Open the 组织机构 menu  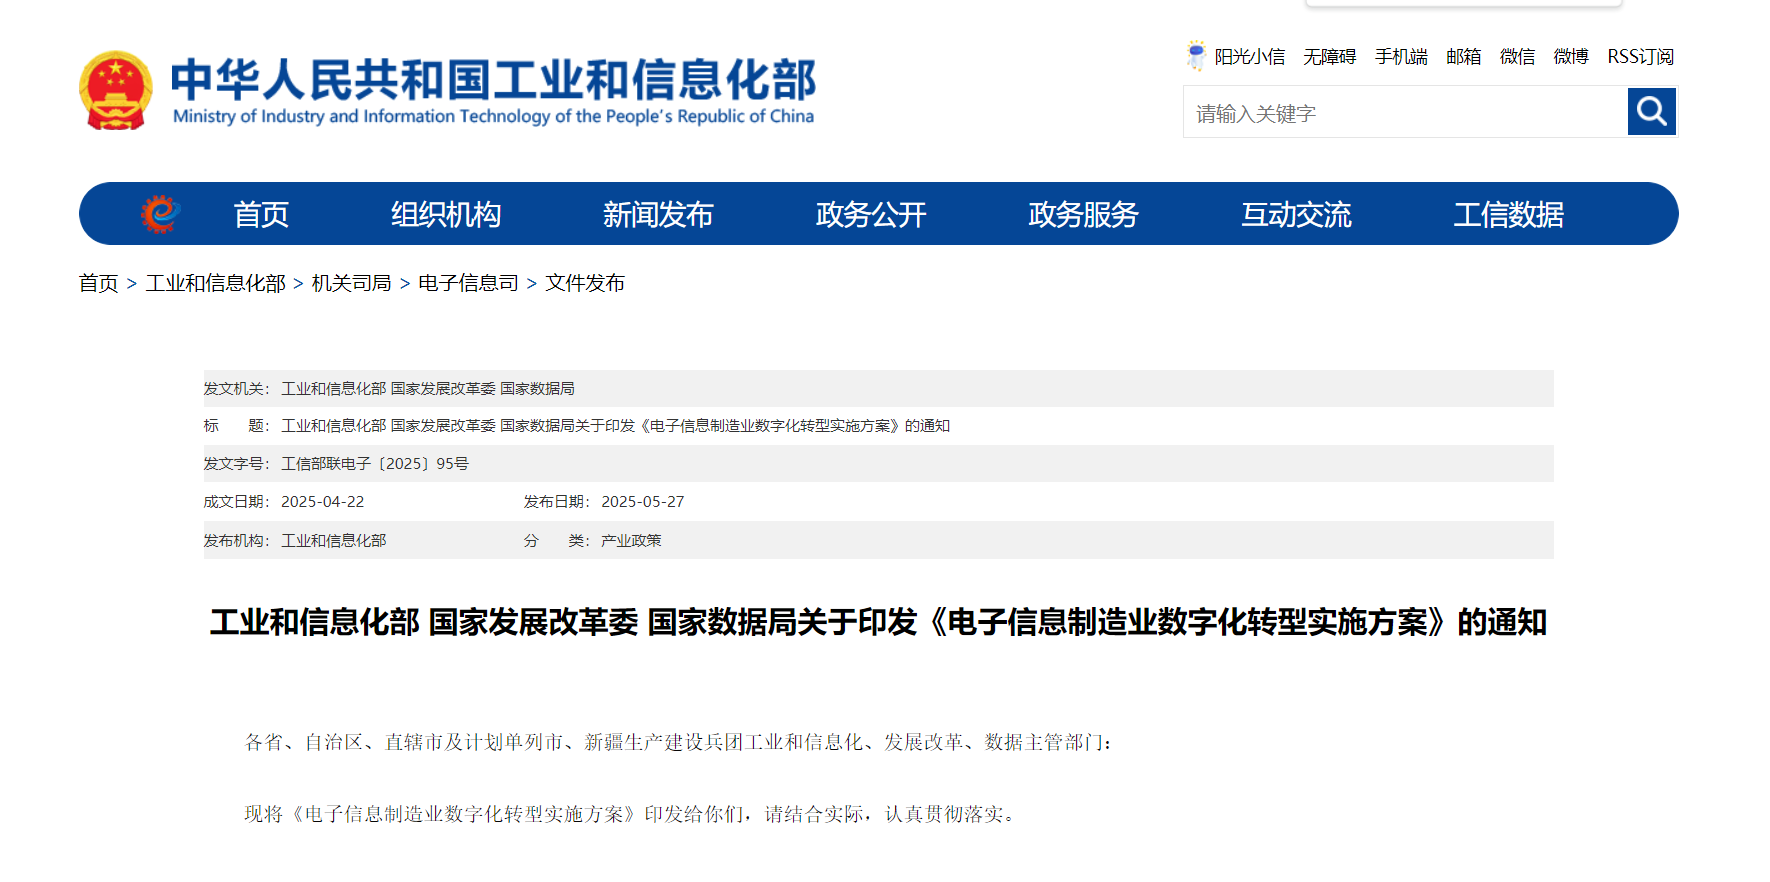(x=446, y=214)
